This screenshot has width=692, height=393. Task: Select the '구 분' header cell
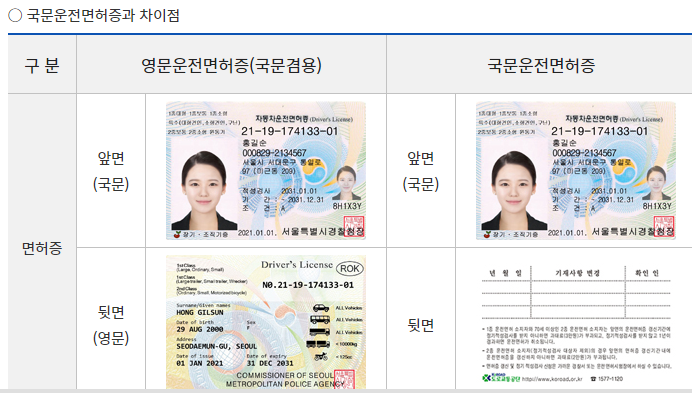(x=42, y=65)
